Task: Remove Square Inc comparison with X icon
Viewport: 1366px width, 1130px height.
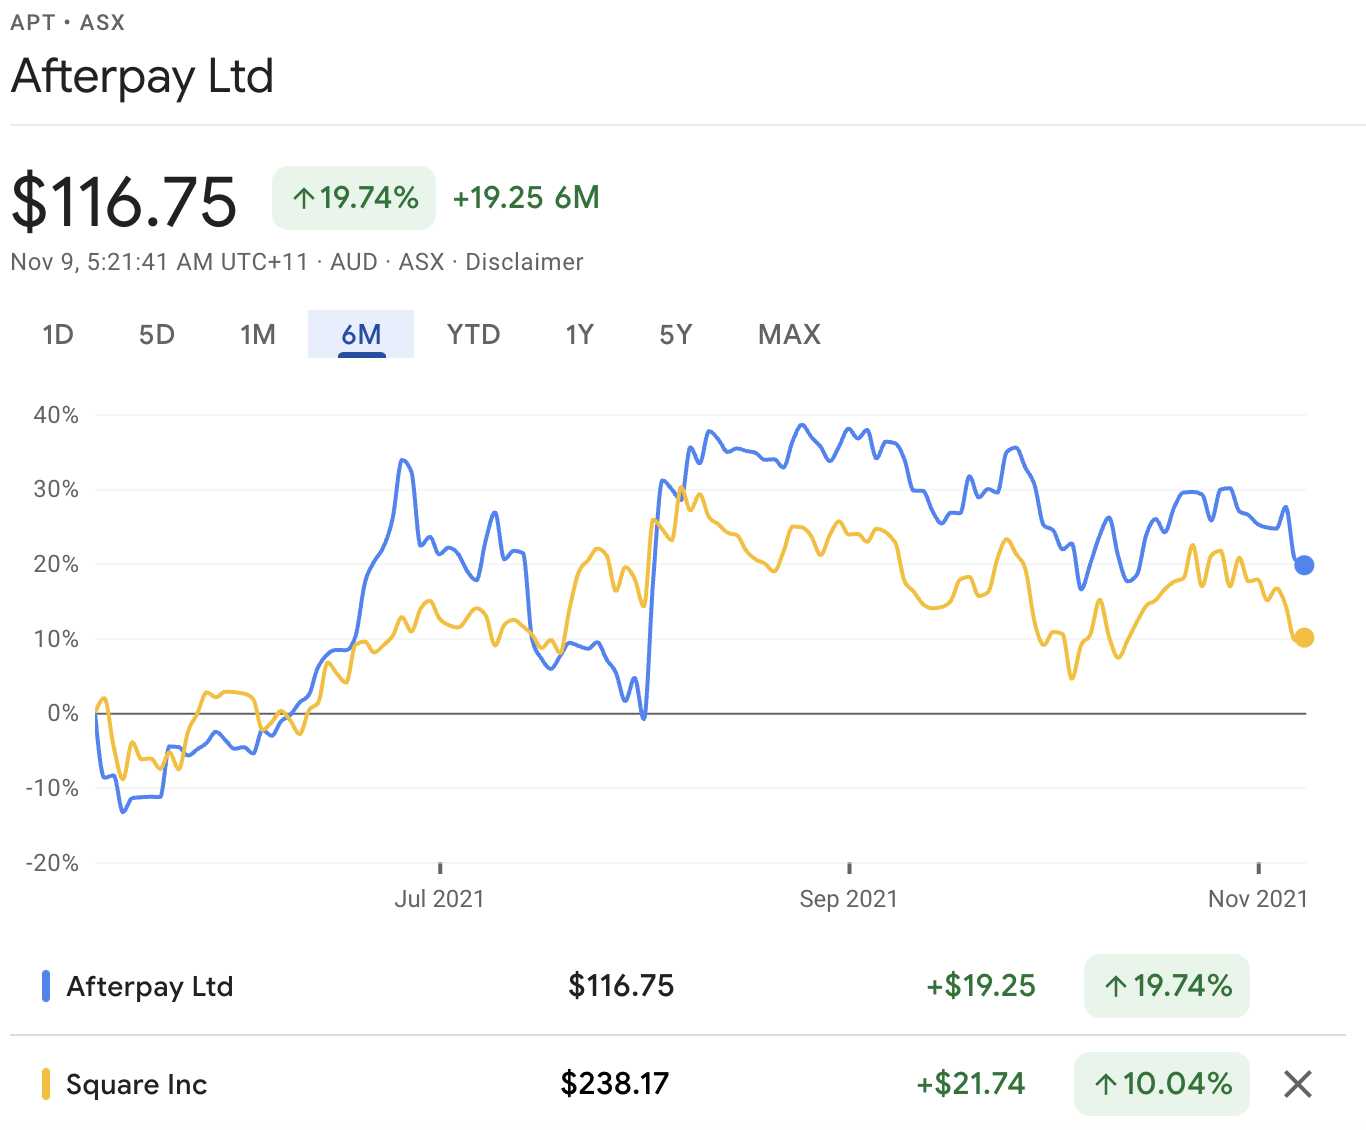Action: coord(1297,1084)
